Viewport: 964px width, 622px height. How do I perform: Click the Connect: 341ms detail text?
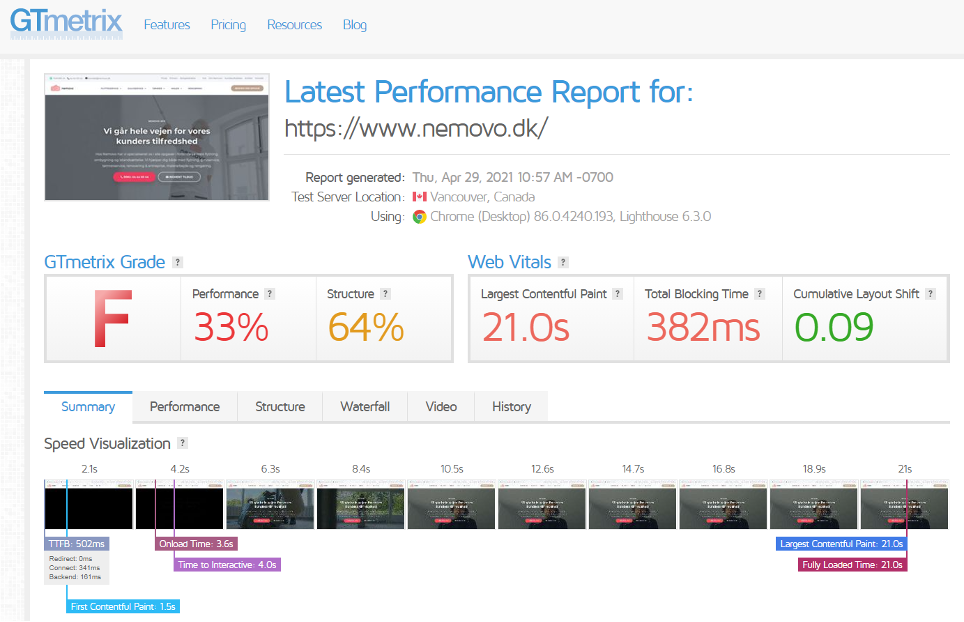(74, 568)
